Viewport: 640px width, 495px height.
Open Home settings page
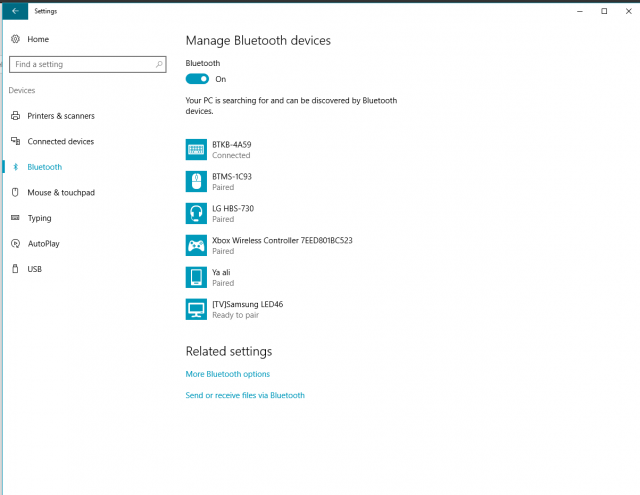pos(38,39)
